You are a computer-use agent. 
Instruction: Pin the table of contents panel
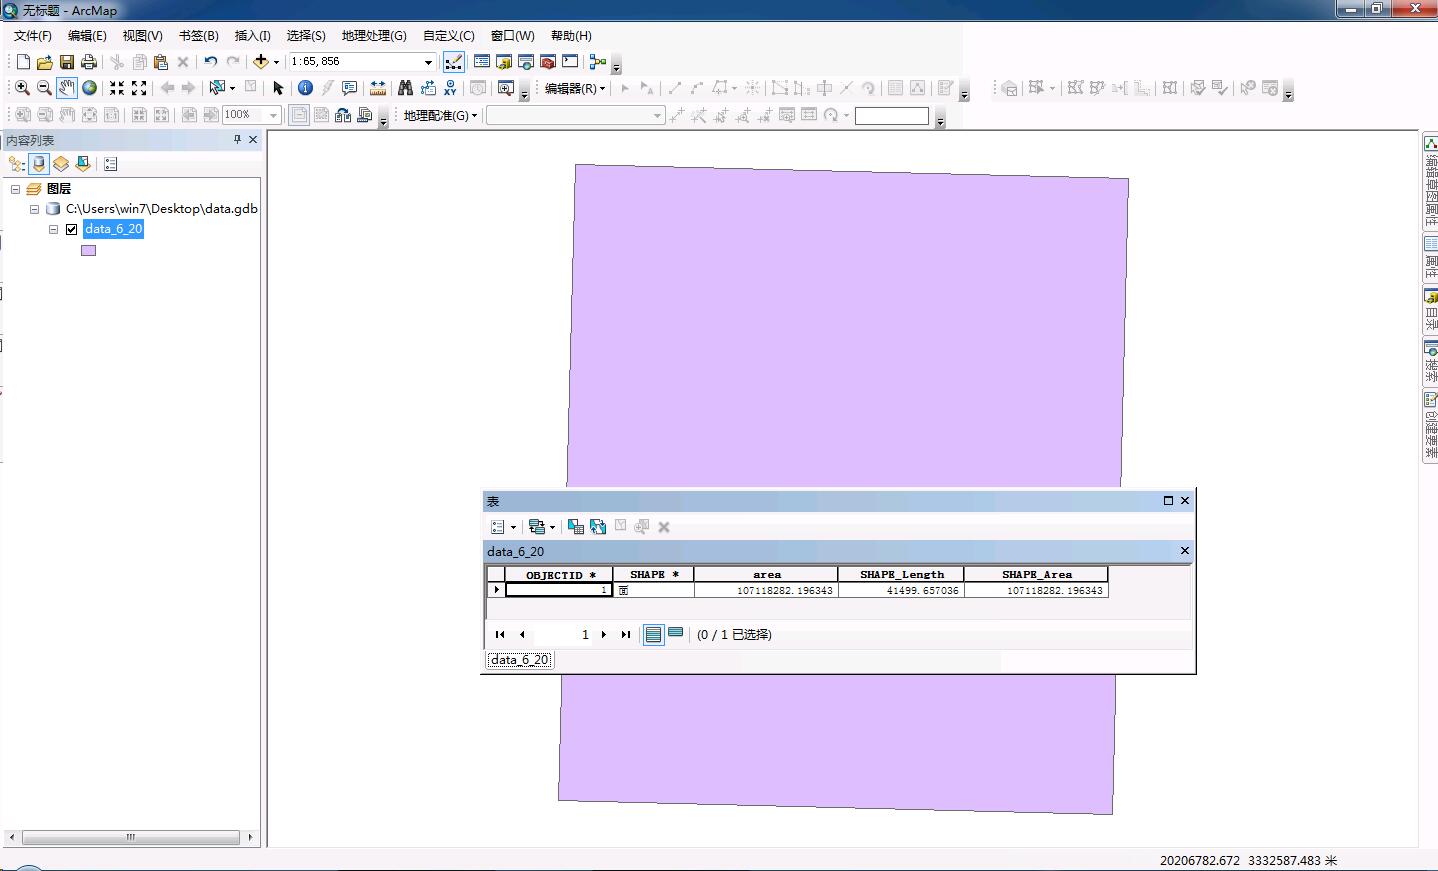click(x=237, y=140)
